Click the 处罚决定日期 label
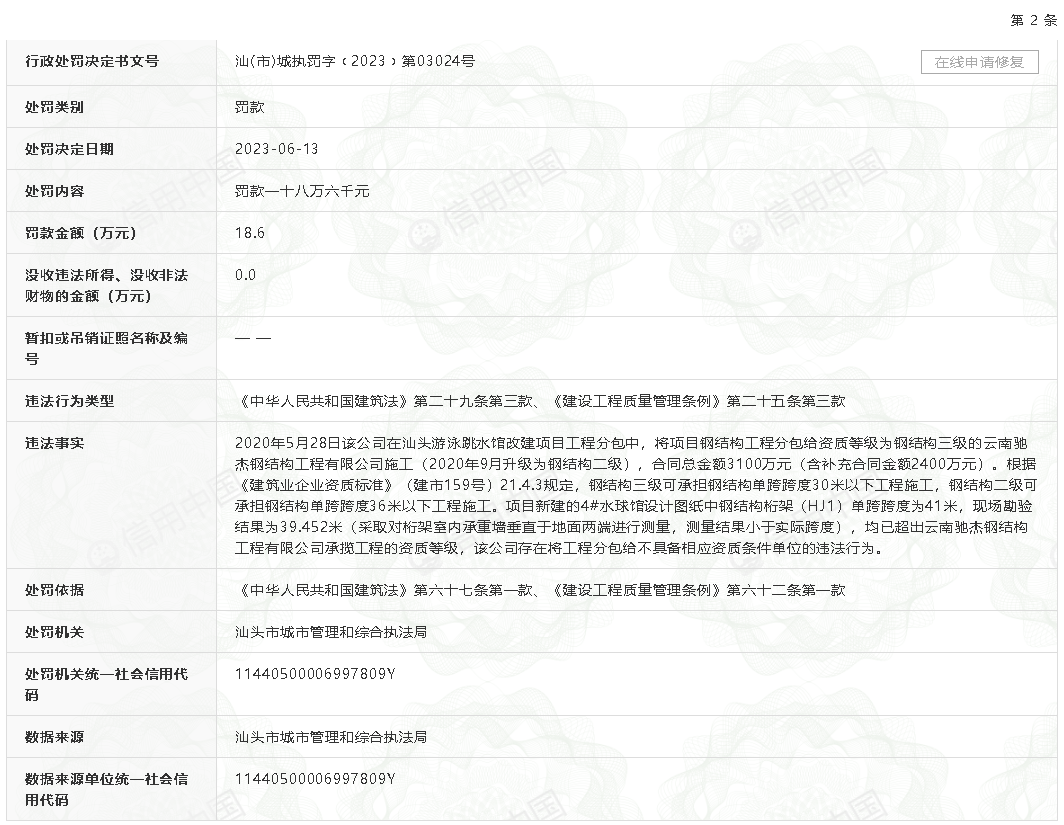The width and height of the screenshot is (1064, 825). 69,149
